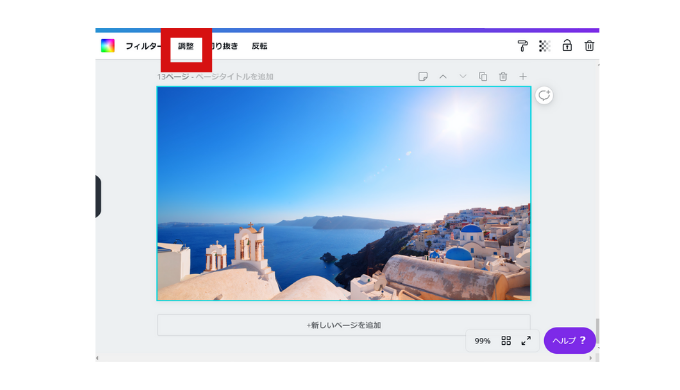
Task: Click the comment refresh bubble beside image
Action: coord(544,95)
